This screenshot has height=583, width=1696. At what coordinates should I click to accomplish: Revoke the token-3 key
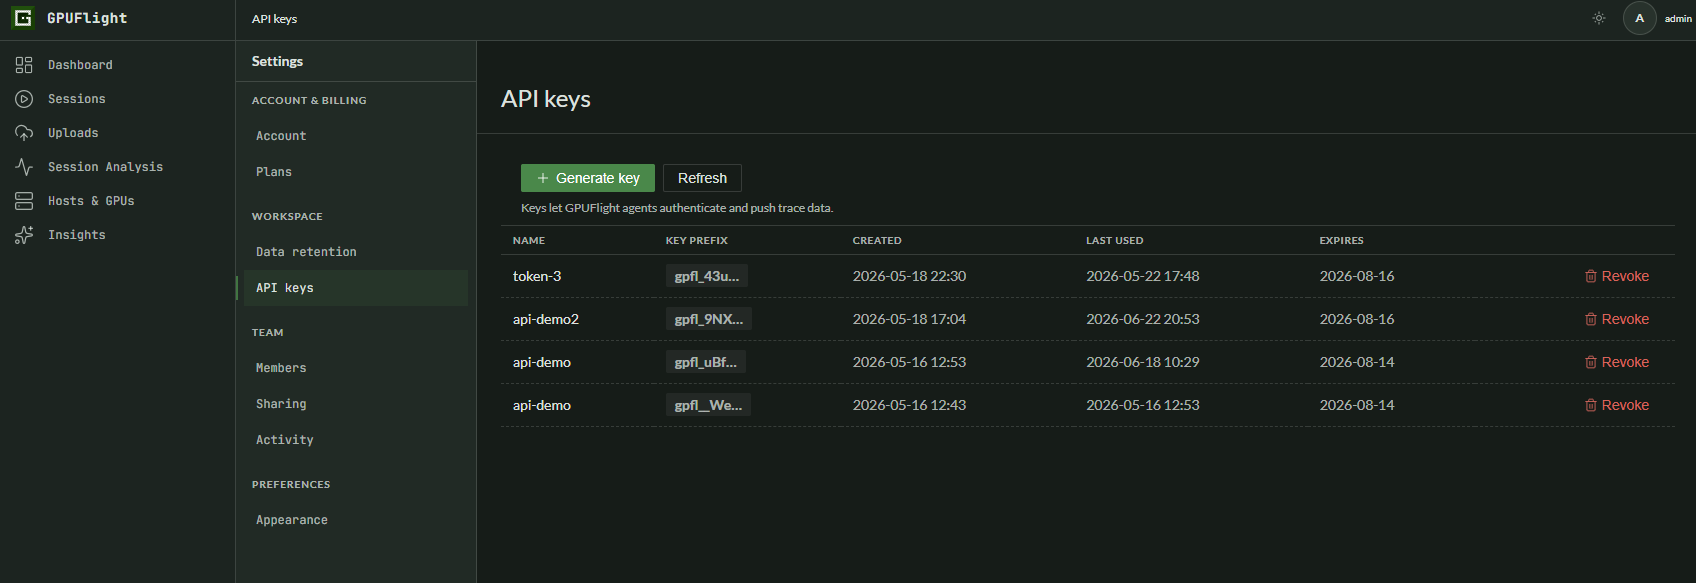pos(1617,276)
